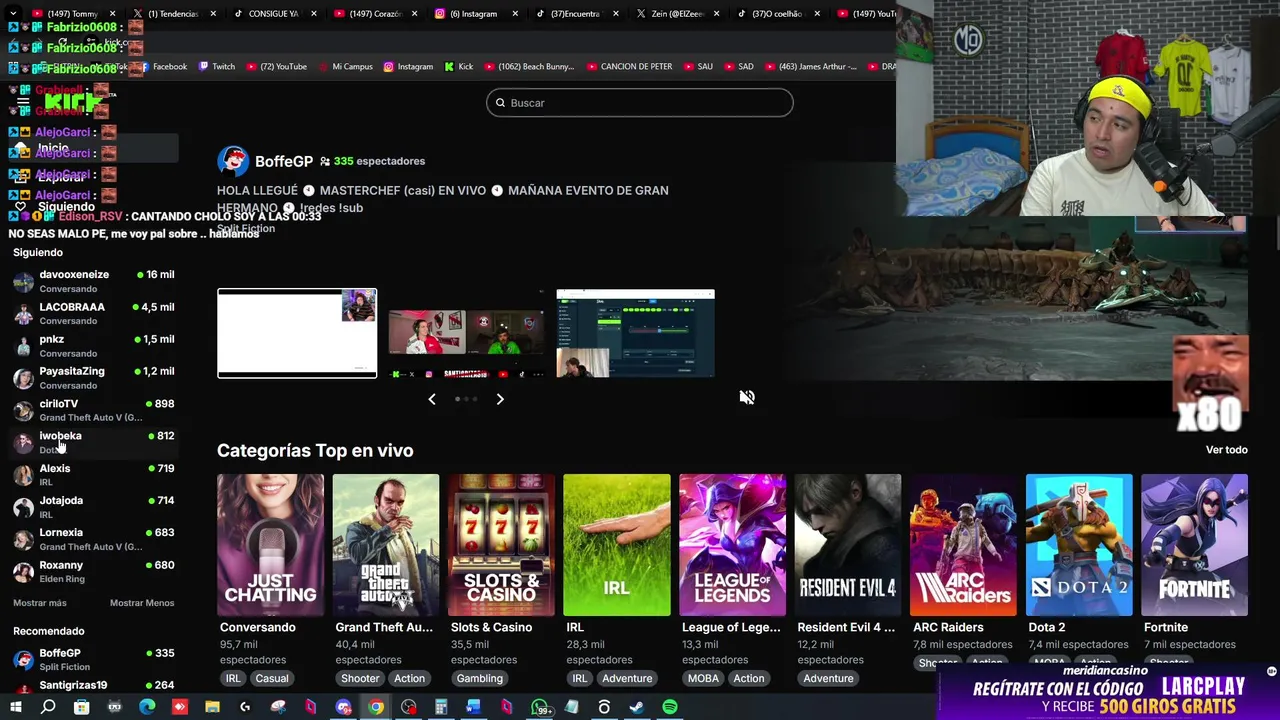Open the Grand Theft Auto V category card
This screenshot has height=720, width=1280.
(385, 545)
